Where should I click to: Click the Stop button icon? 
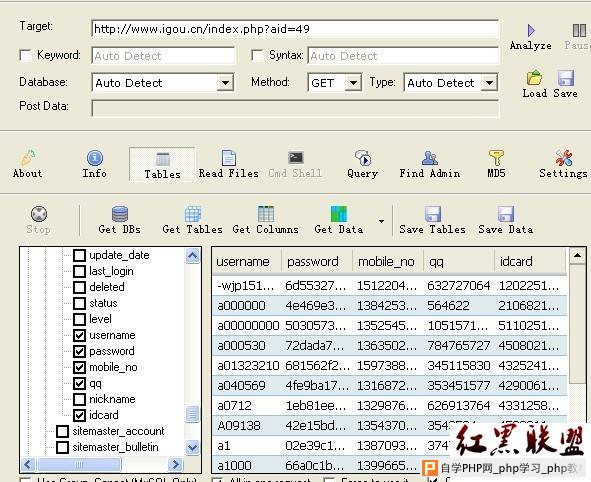pos(39,214)
